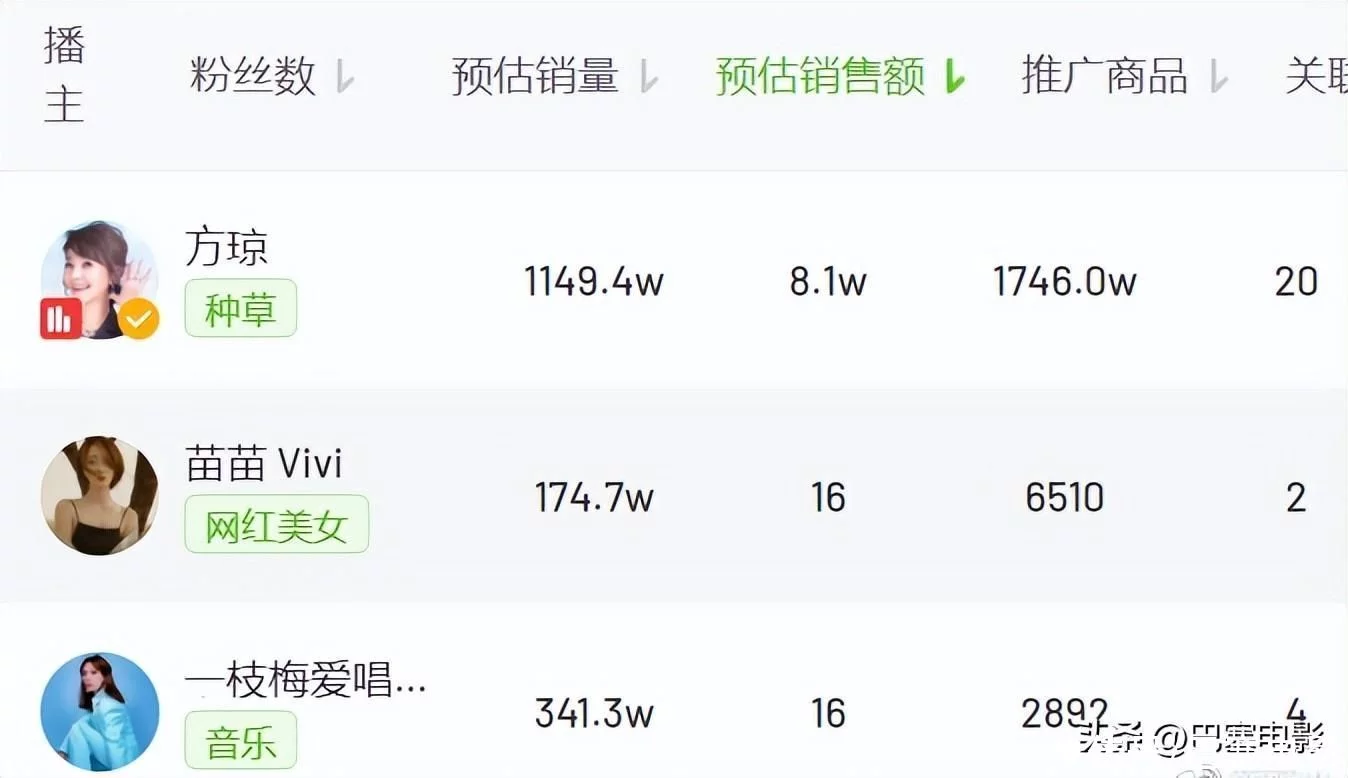1348x778 pixels.
Task: Select the 推广商品 column header
Action: coord(1104,76)
